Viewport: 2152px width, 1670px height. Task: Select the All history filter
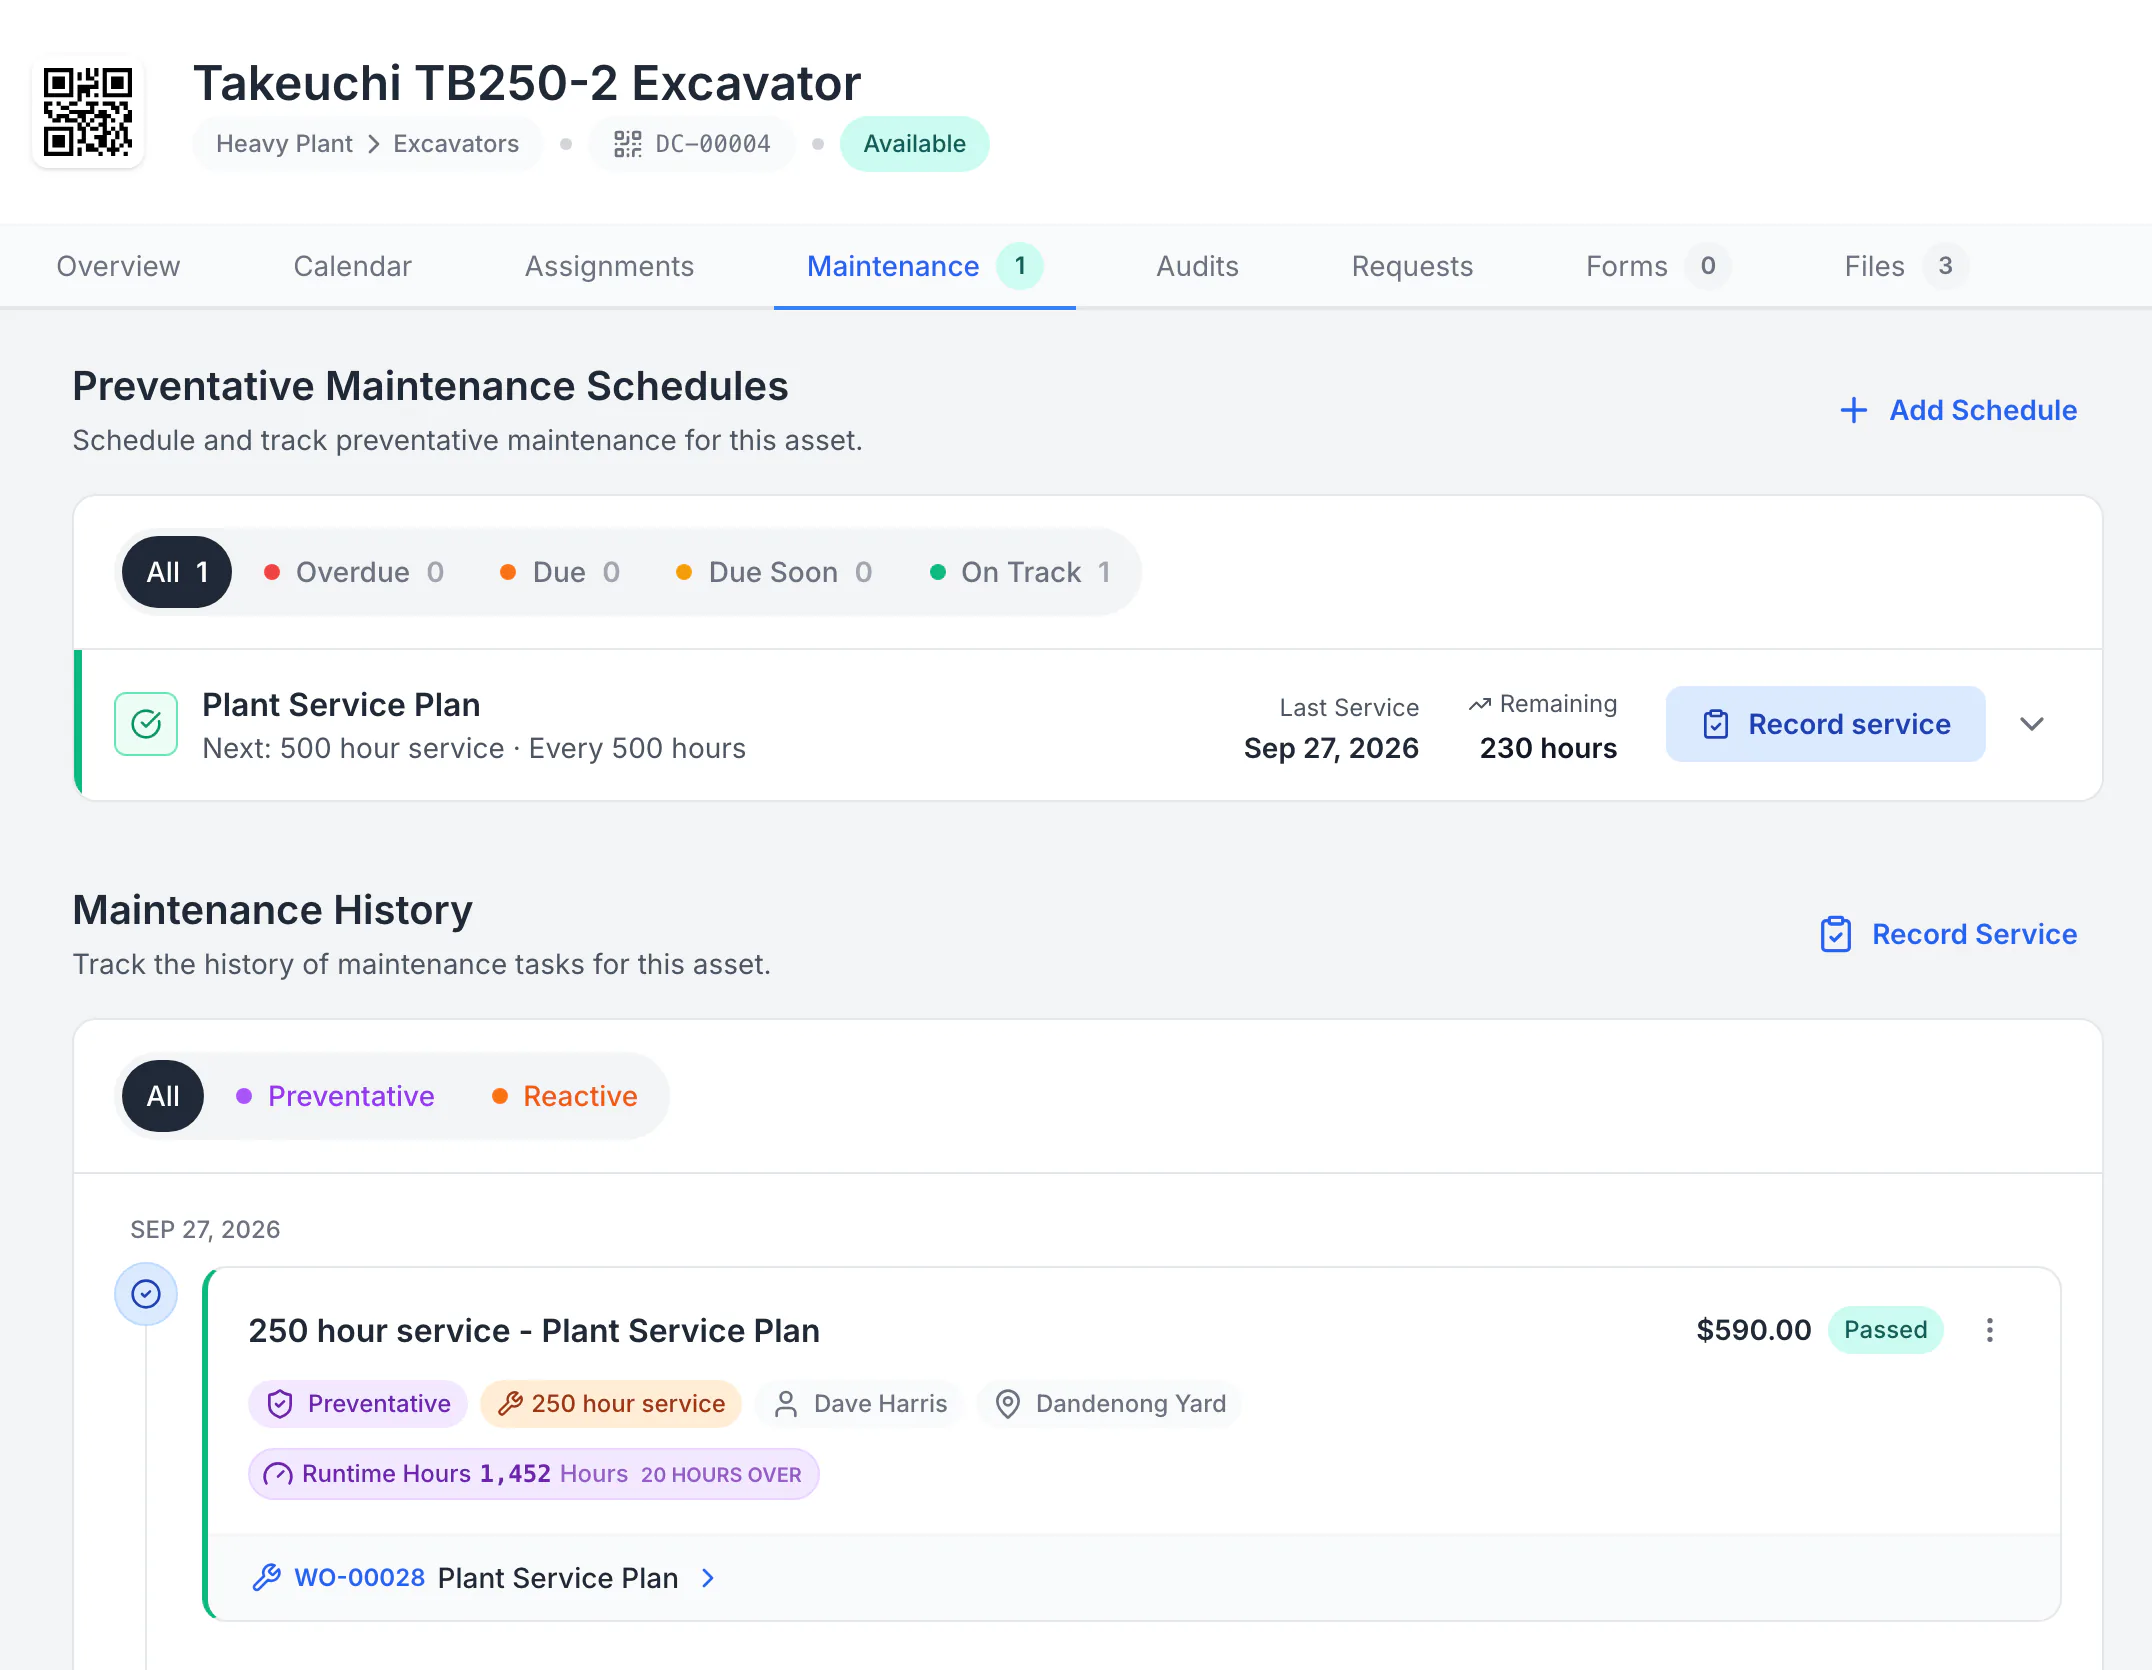163,1096
